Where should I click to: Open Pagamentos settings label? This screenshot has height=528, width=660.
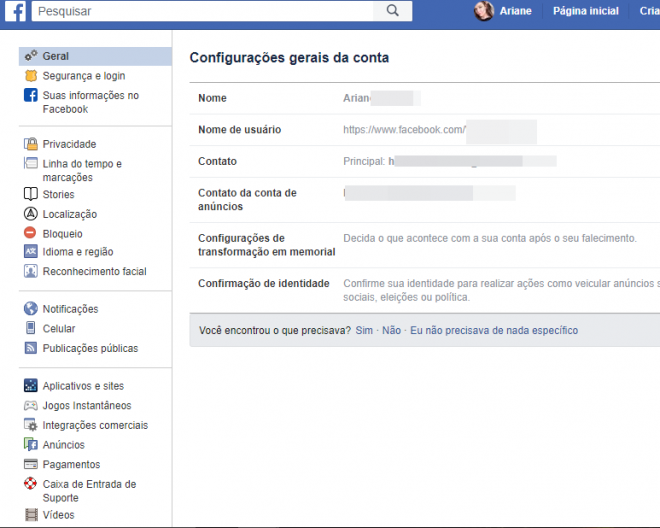click(x=72, y=464)
